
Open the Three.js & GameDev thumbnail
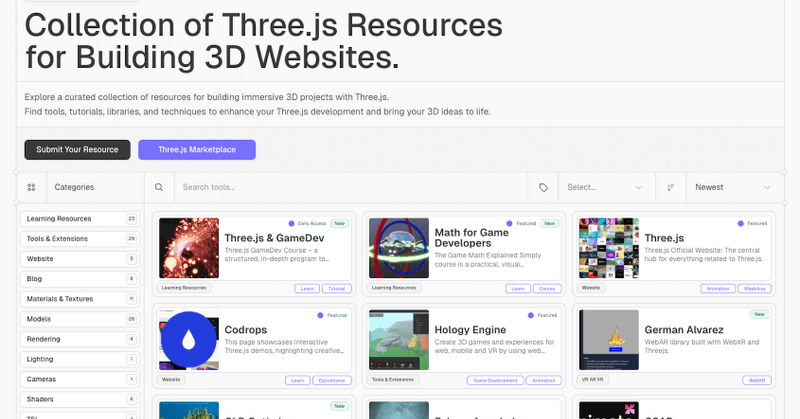coord(189,248)
